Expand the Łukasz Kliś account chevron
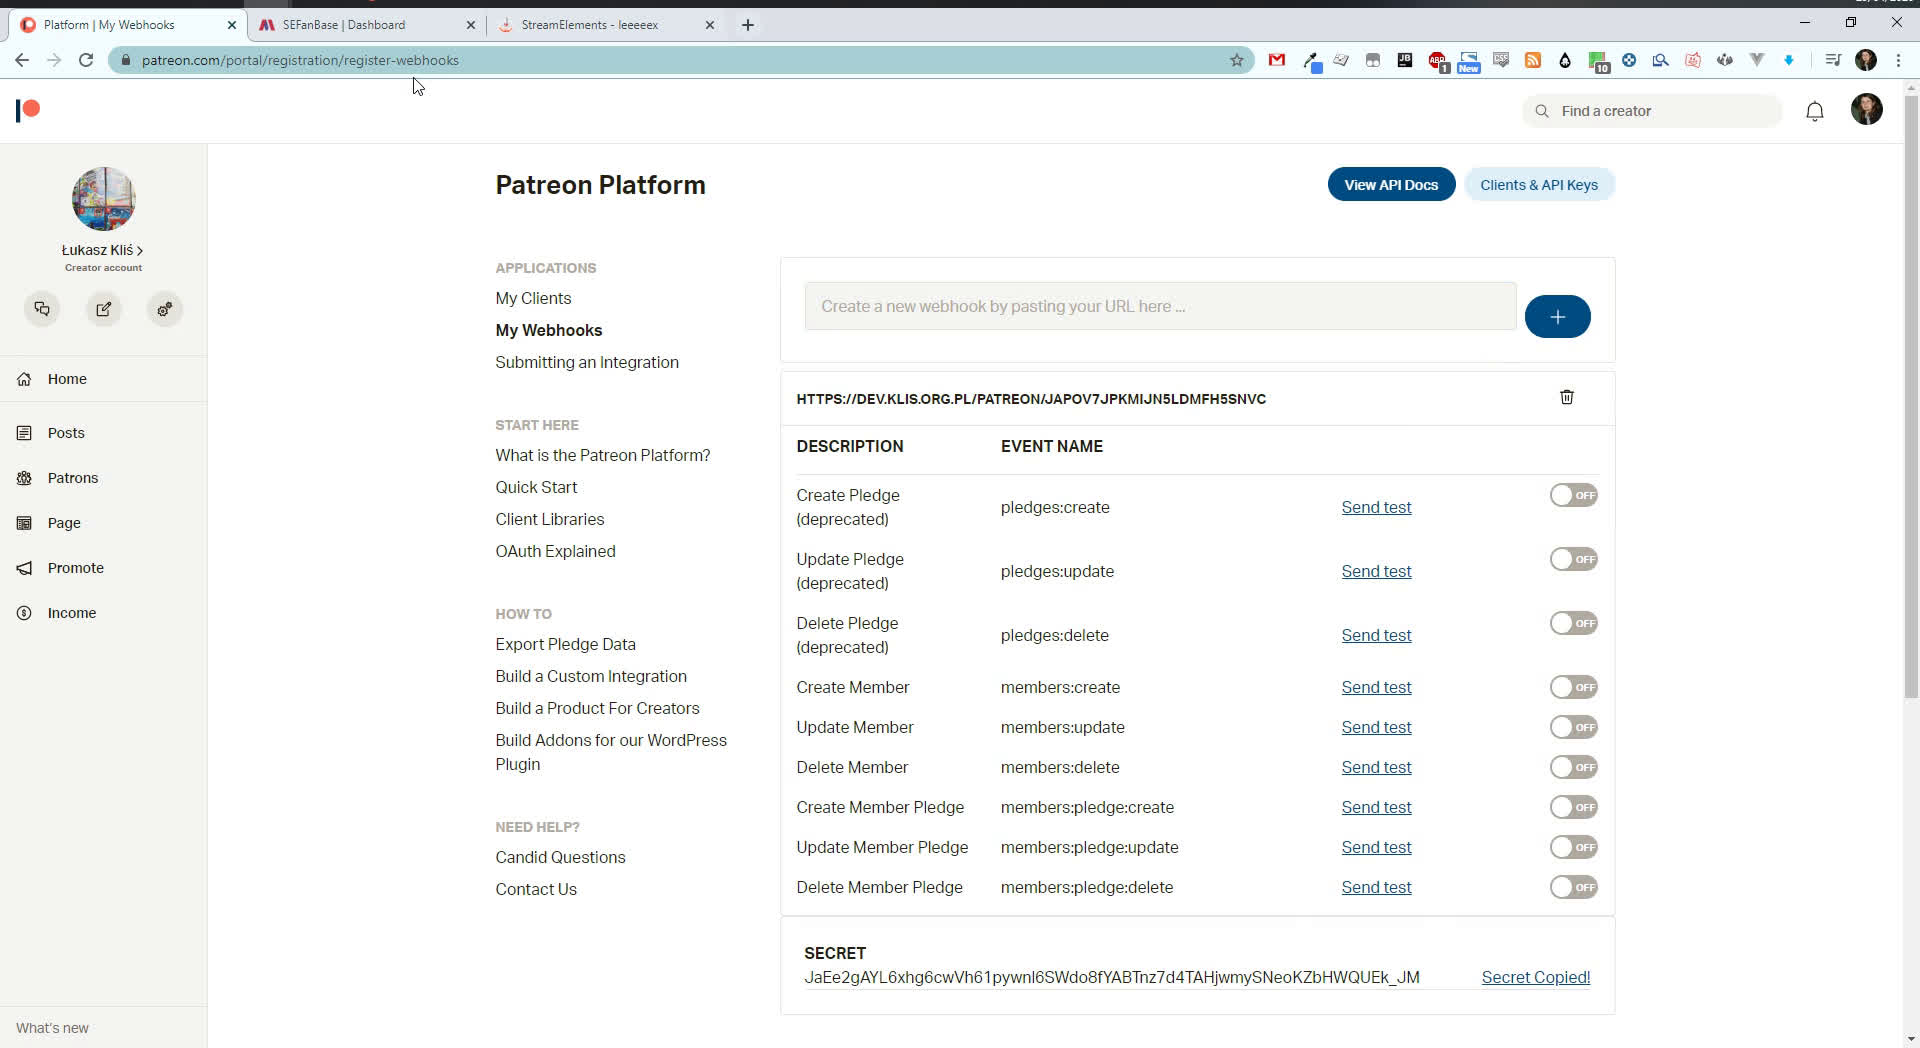Screen dimensions: 1920x1048 [139, 250]
